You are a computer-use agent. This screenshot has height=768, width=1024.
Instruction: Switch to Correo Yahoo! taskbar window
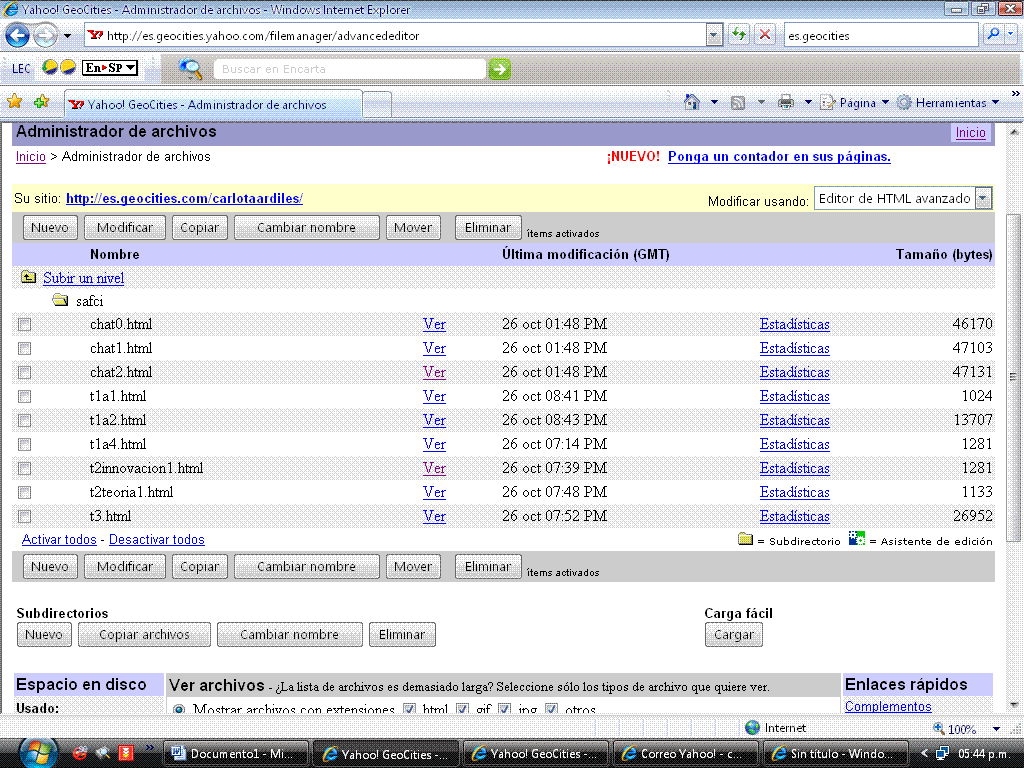[686, 754]
